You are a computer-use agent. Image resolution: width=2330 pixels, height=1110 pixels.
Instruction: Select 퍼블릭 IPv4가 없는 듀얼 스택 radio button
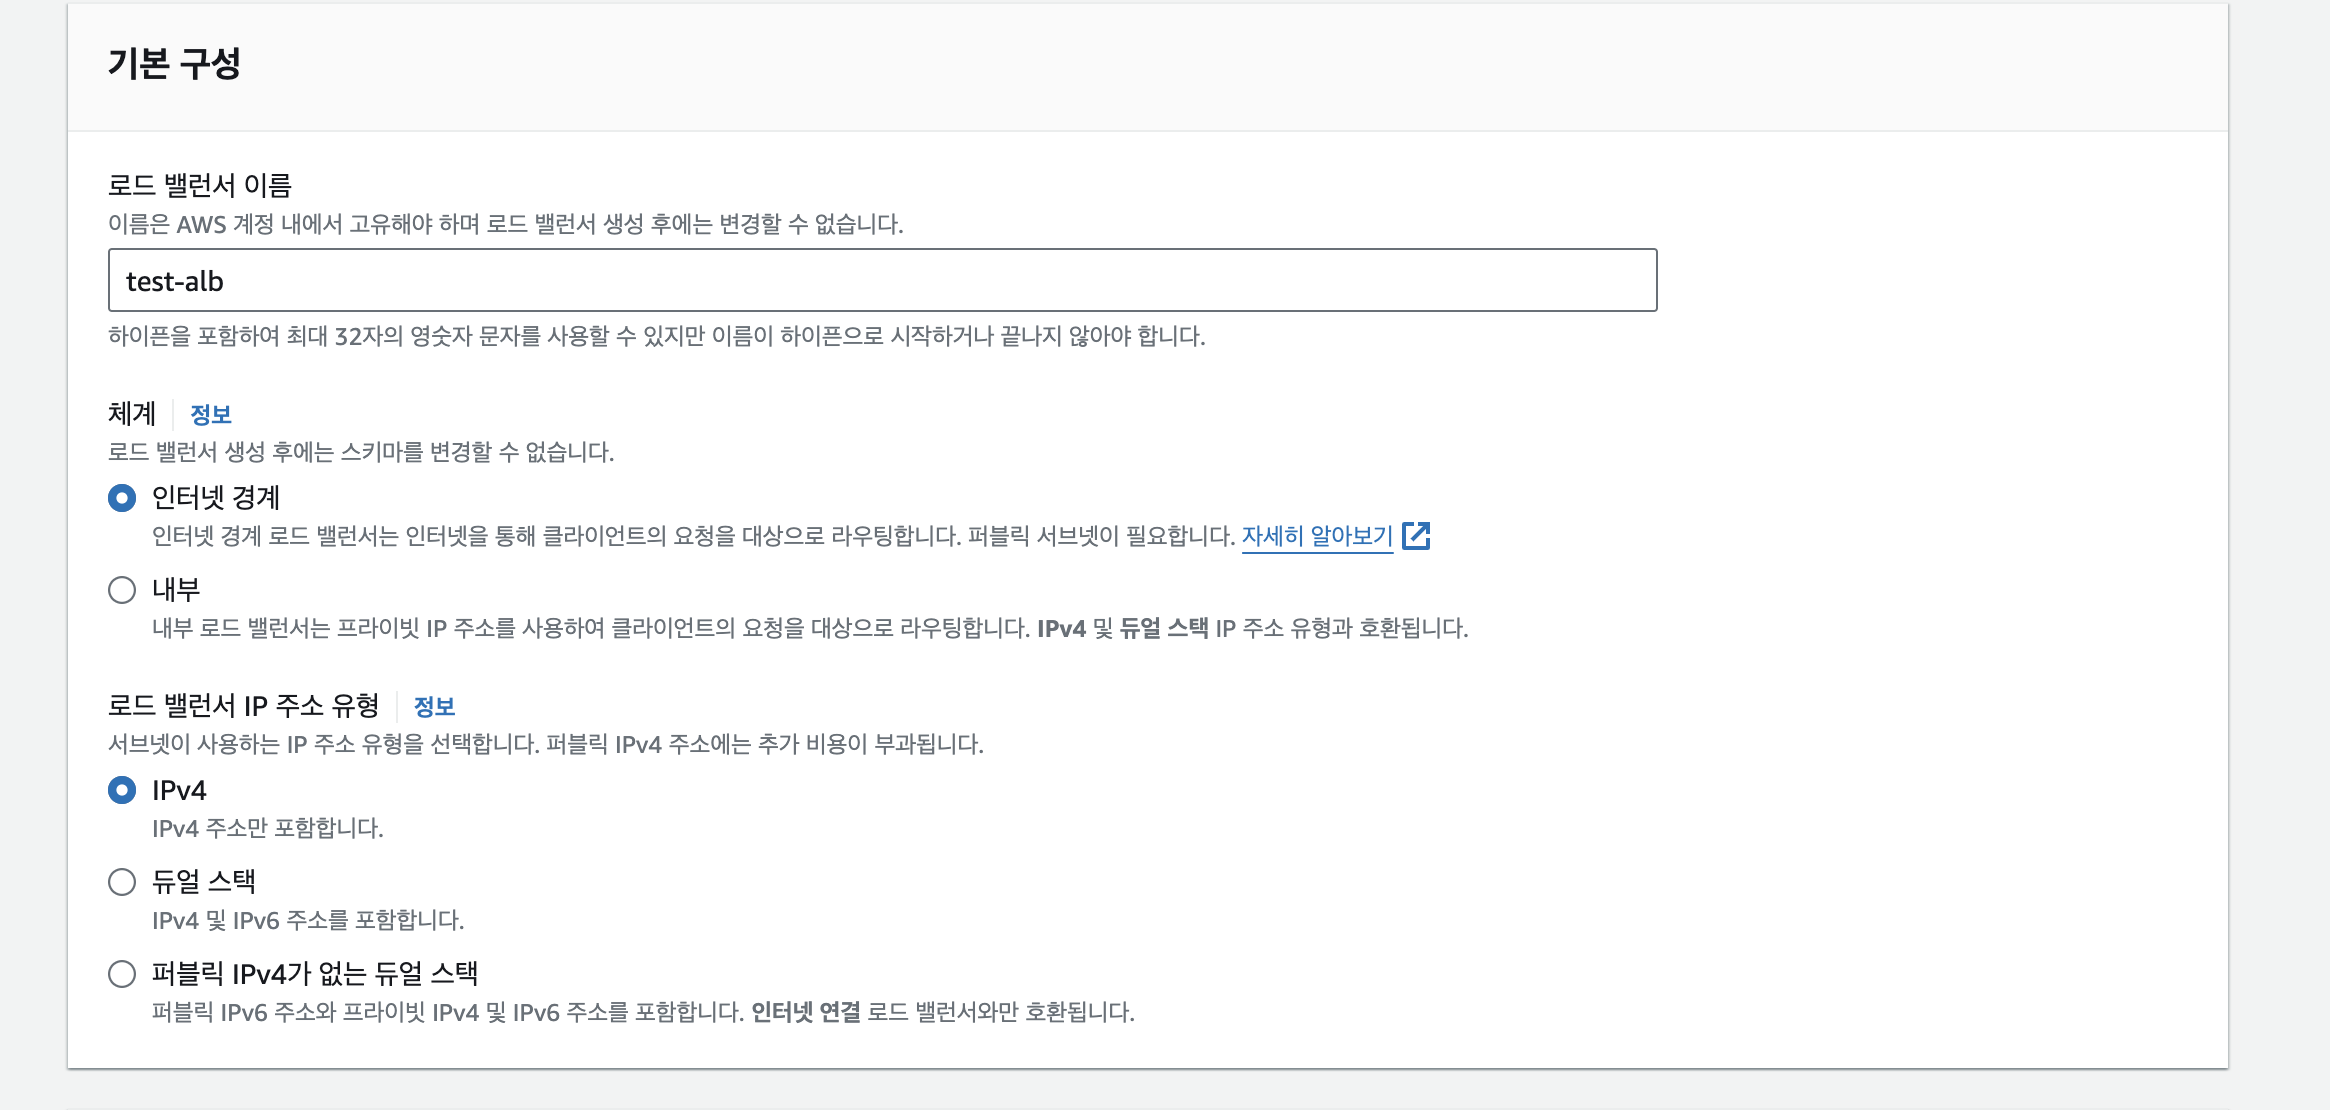point(122,974)
